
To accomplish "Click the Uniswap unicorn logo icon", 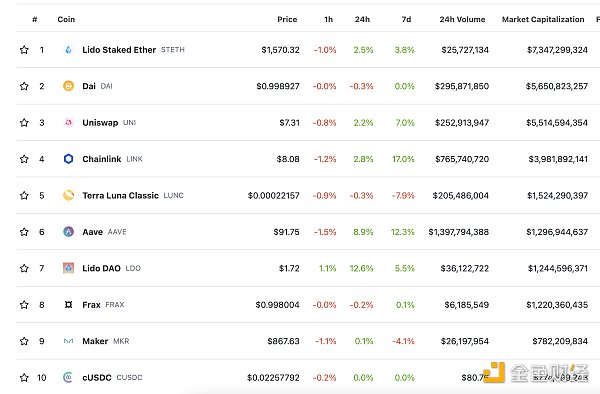I will point(68,122).
